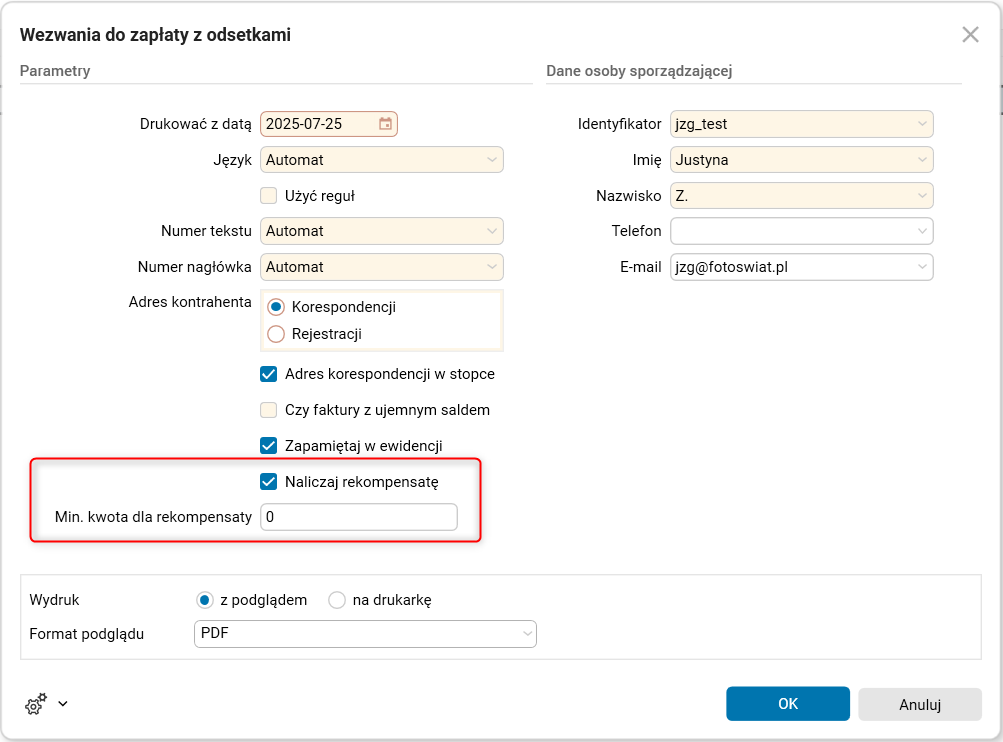Click the settings gear icon
Image resolution: width=1003 pixels, height=742 pixels.
click(x=35, y=704)
